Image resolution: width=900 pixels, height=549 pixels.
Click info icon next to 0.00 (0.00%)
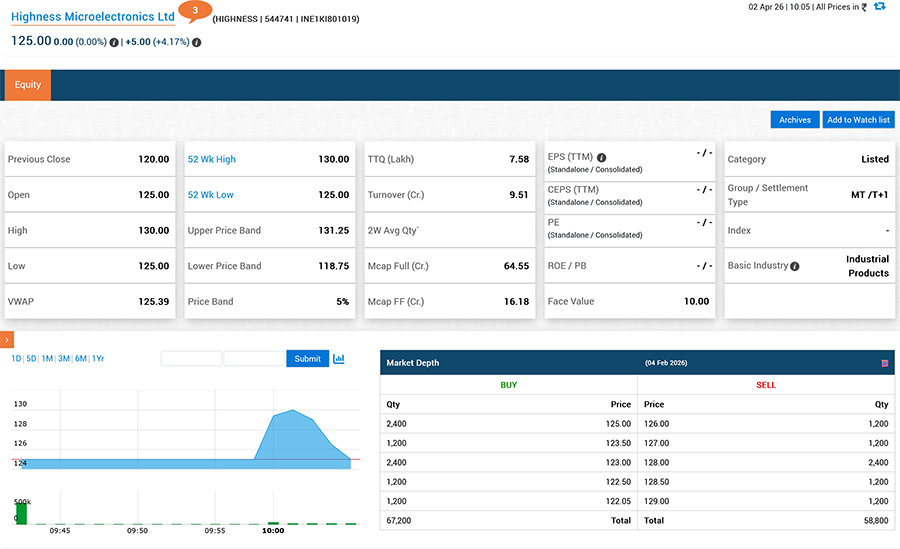(114, 42)
